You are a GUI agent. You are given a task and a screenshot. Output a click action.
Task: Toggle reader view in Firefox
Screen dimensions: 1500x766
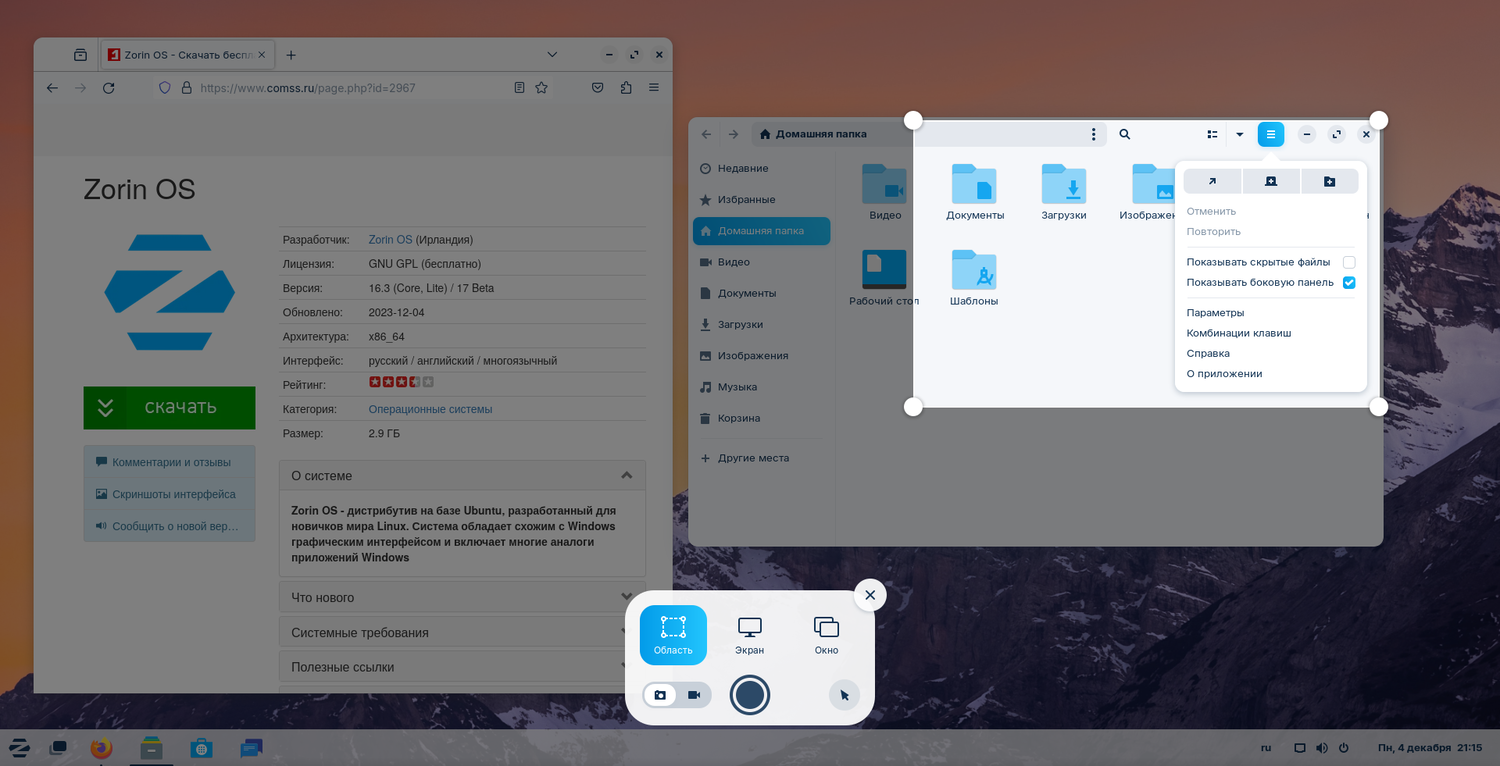[519, 88]
